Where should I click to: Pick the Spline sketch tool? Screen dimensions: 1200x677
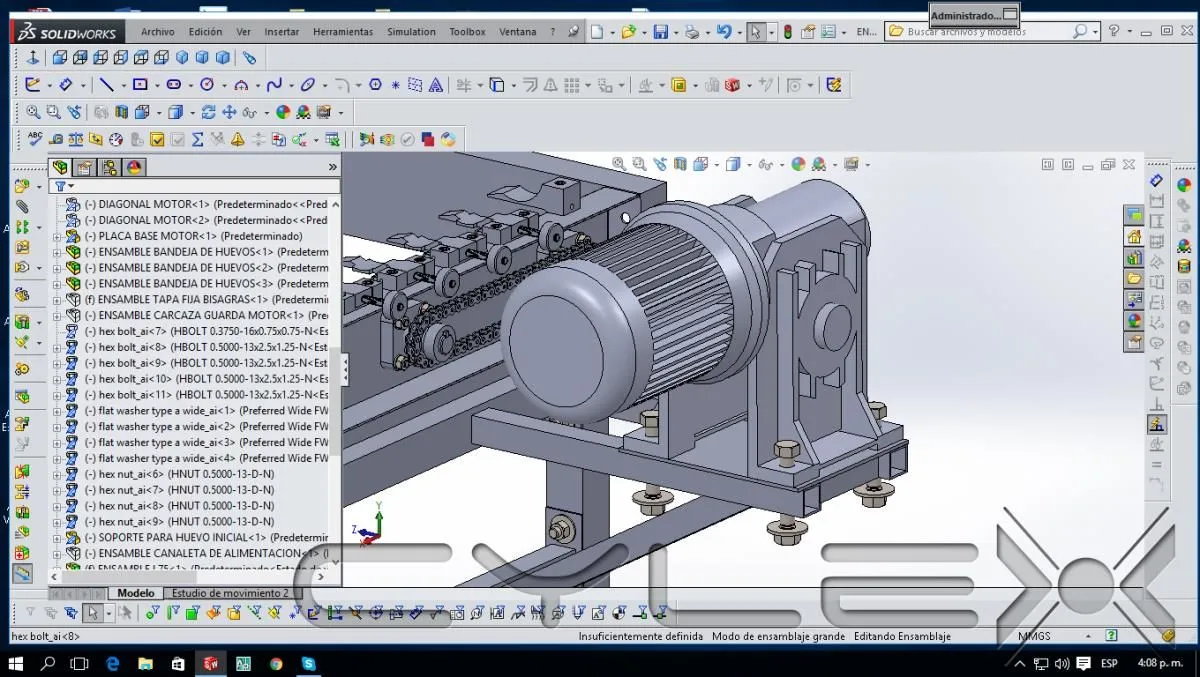tap(274, 85)
